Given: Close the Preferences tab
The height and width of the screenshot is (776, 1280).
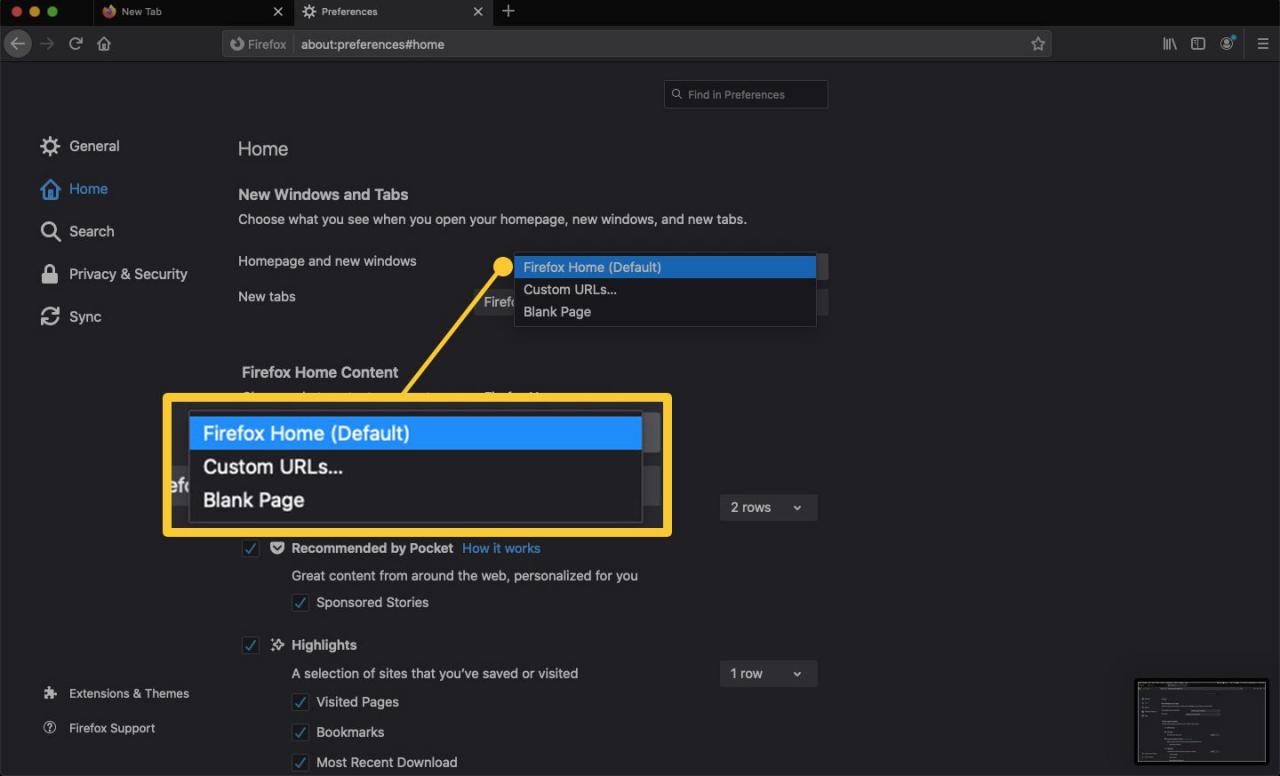Looking at the screenshot, I should [x=478, y=12].
